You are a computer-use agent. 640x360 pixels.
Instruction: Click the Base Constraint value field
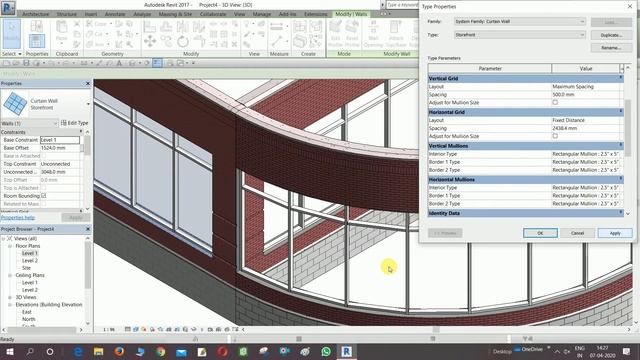coord(60,140)
